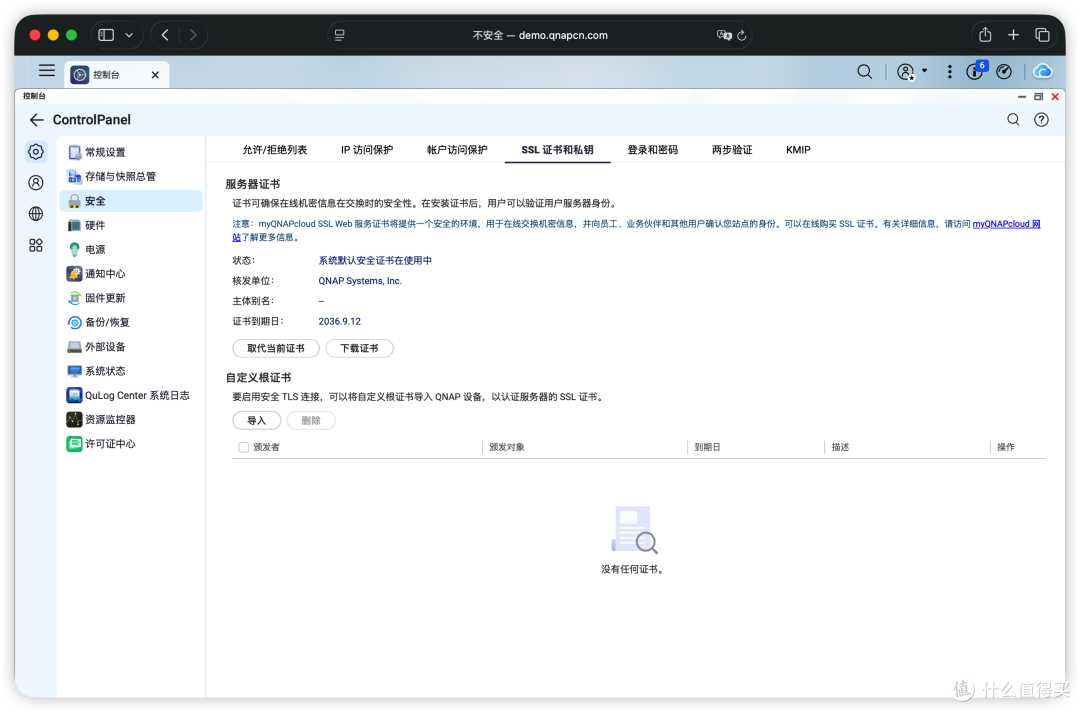Screen dimensions: 1080x712
Task: Click status text 系统默认安全证书在使用中
Action: [375, 260]
